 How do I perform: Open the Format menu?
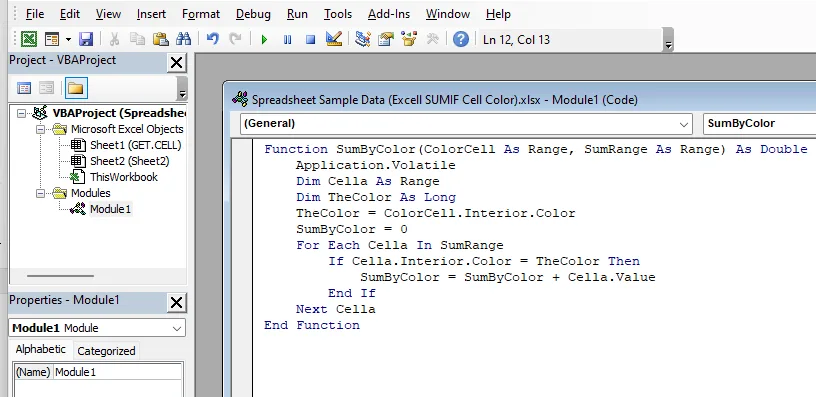[x=201, y=14]
